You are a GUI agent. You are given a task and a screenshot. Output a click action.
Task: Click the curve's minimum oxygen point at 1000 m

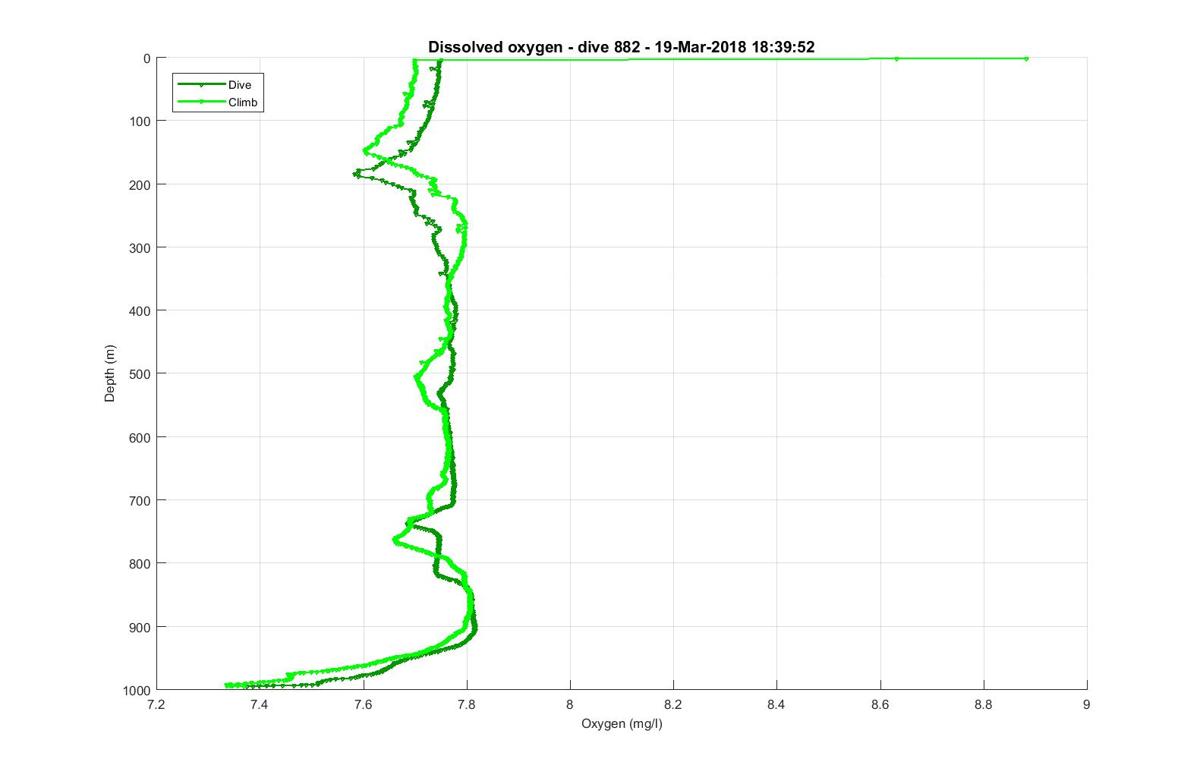(228, 685)
